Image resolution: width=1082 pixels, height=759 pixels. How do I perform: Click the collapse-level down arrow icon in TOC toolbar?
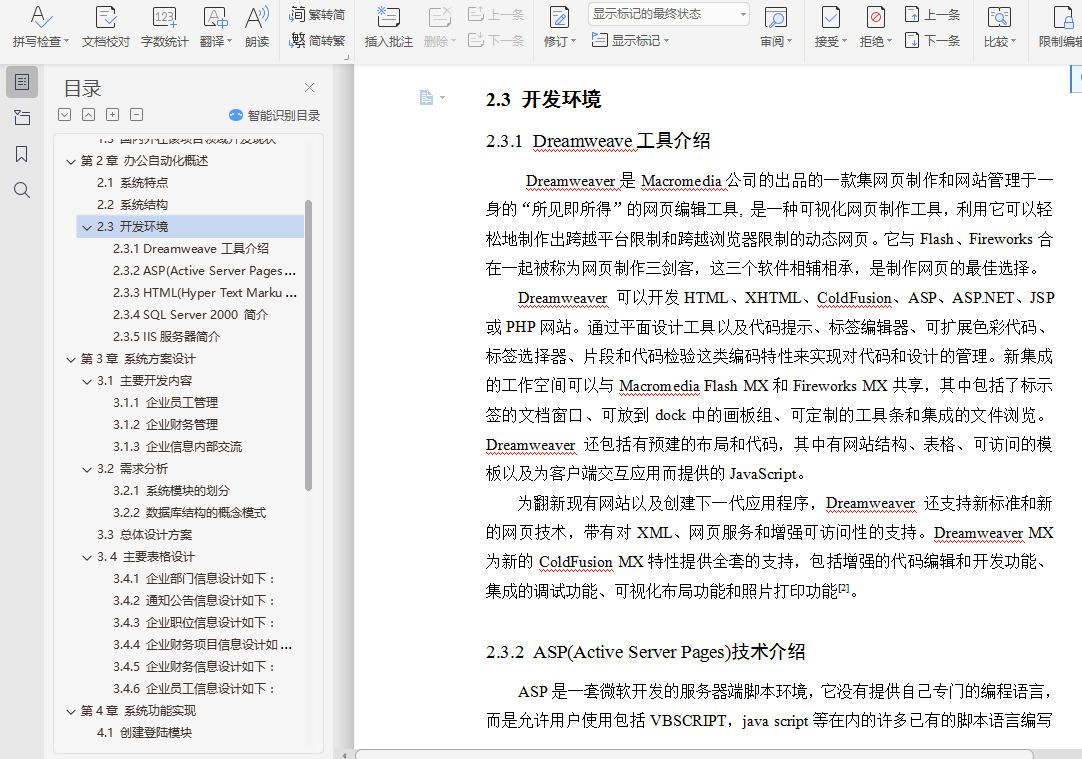tap(65, 115)
